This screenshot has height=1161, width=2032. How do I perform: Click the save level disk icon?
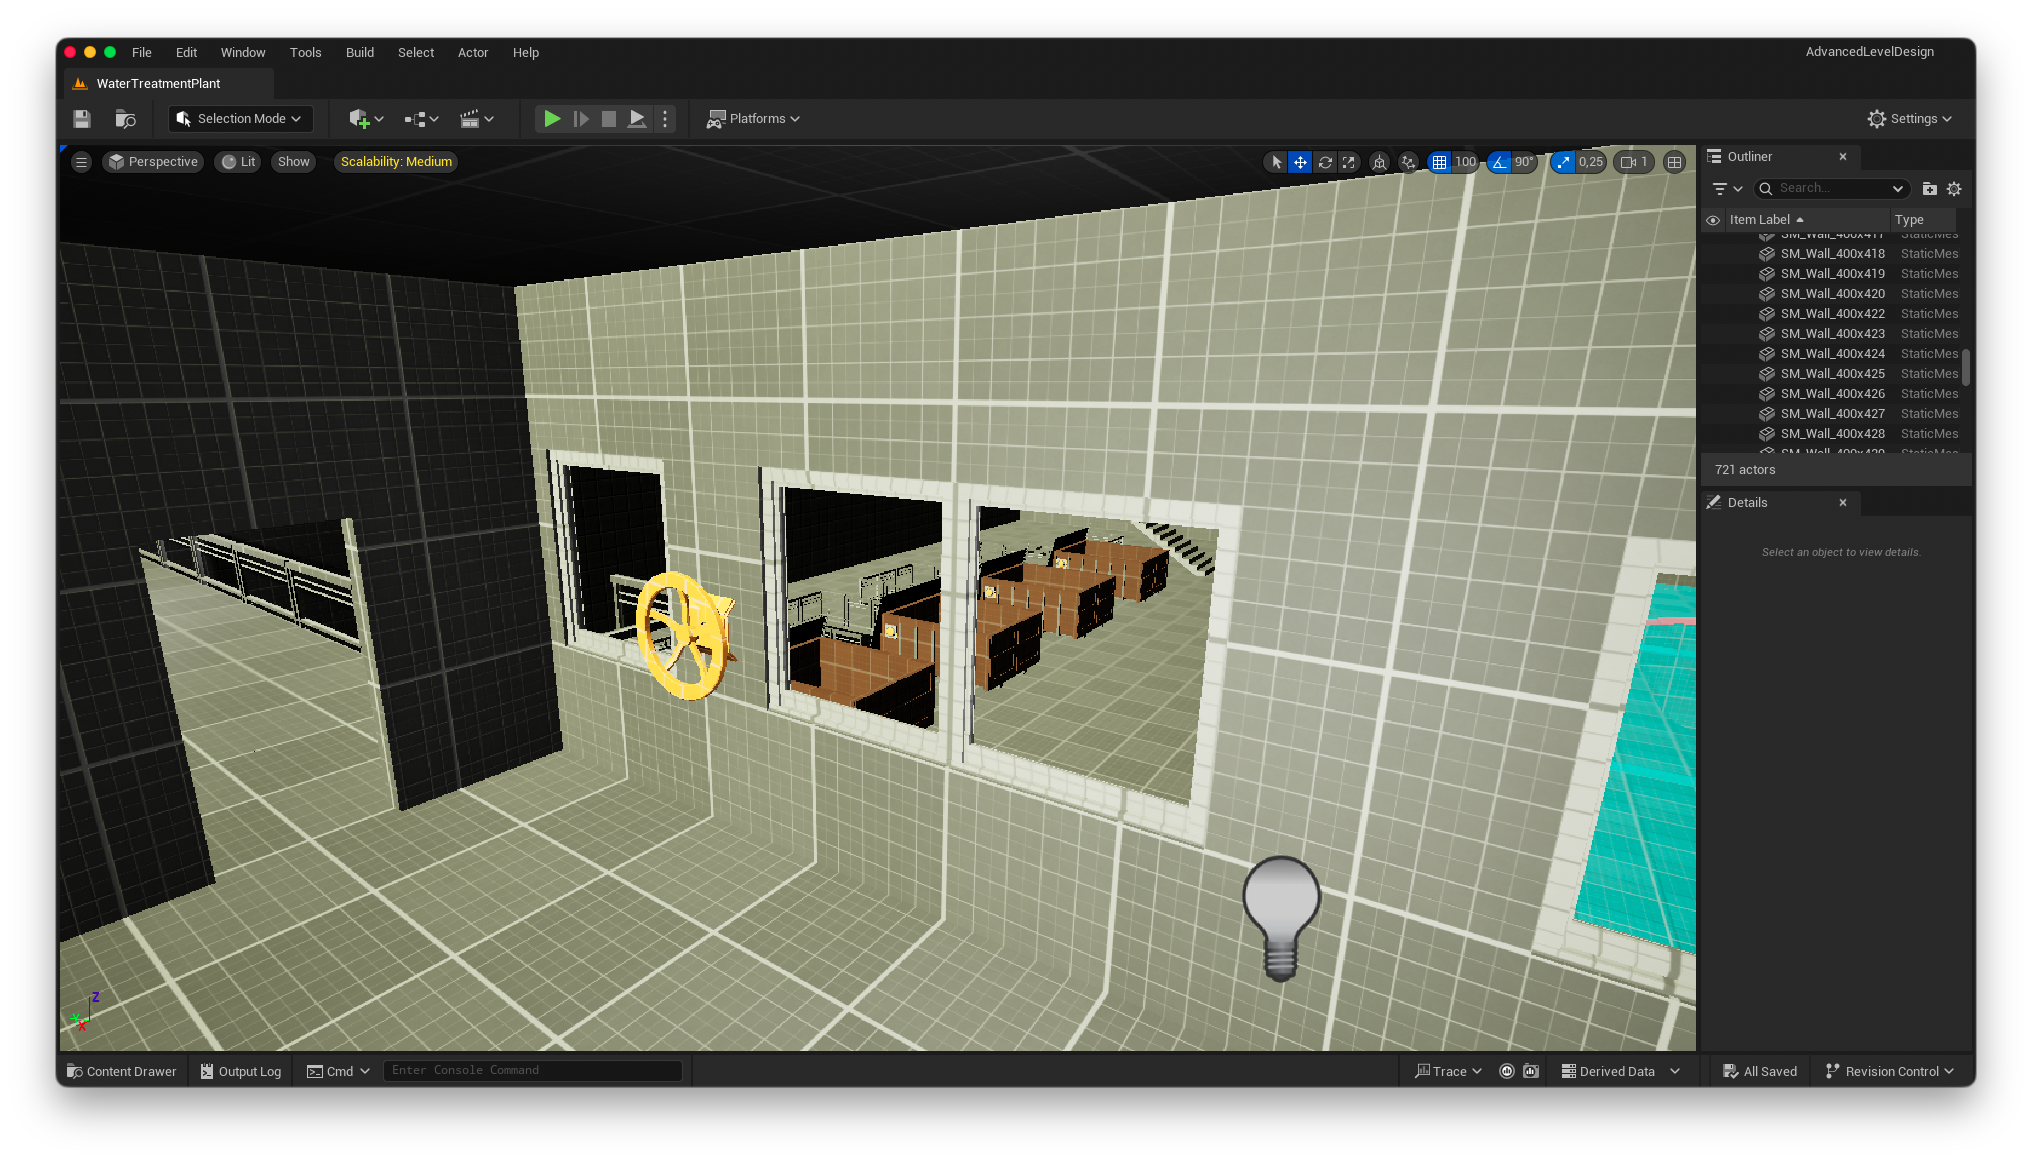click(82, 119)
